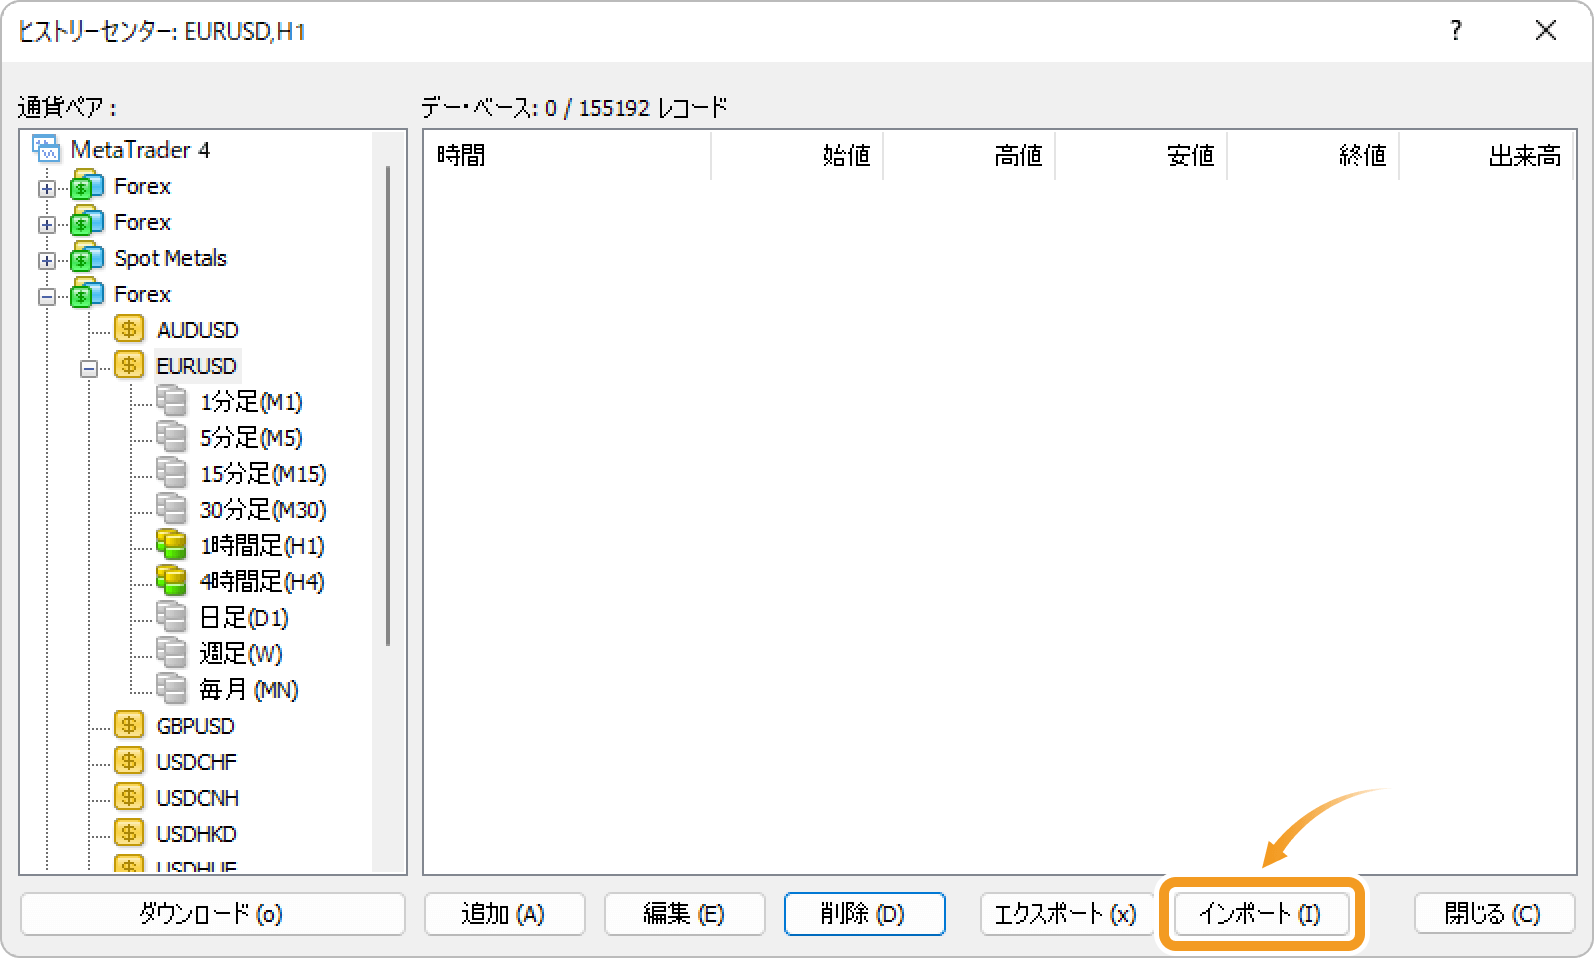Click the Spot Metals folder icon

[87, 258]
